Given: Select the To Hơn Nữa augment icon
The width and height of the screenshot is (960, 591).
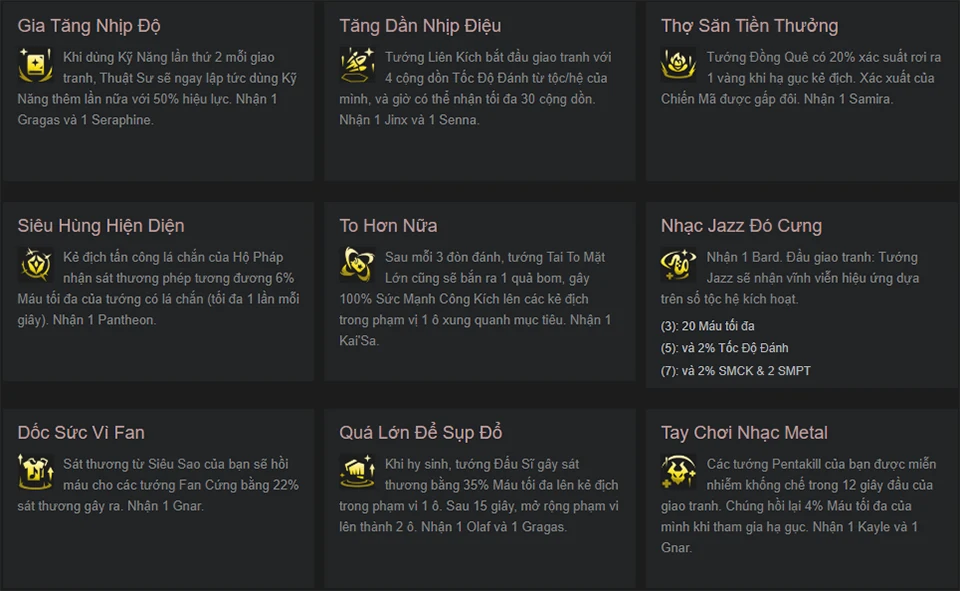Looking at the screenshot, I should pos(357,264).
